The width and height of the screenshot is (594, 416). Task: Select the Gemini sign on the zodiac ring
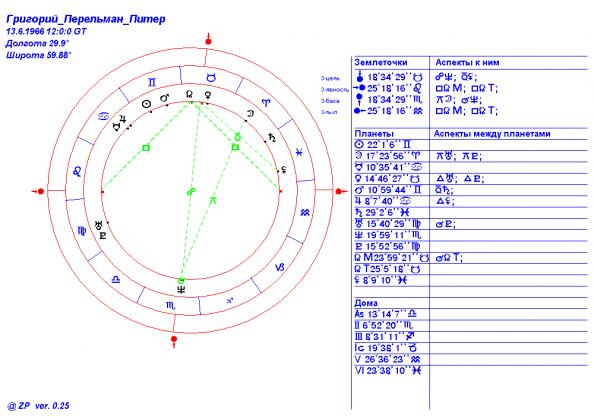pos(152,83)
